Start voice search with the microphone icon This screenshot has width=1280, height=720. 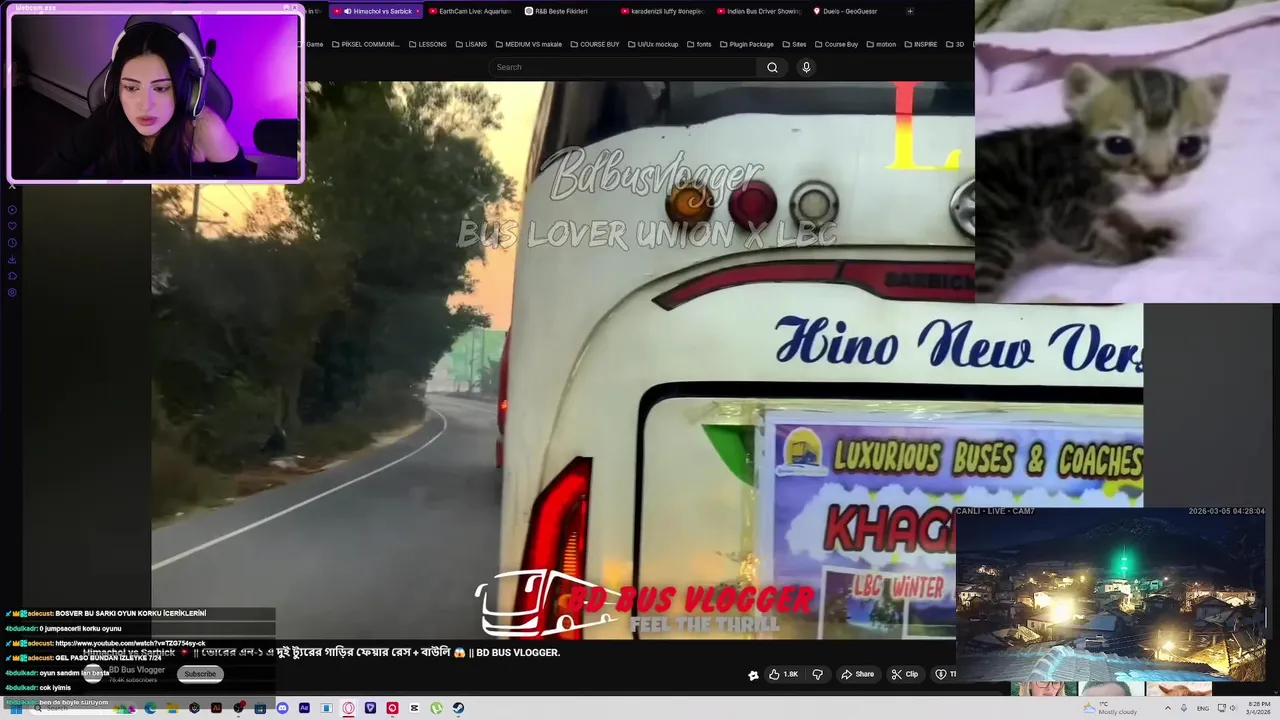coord(806,67)
